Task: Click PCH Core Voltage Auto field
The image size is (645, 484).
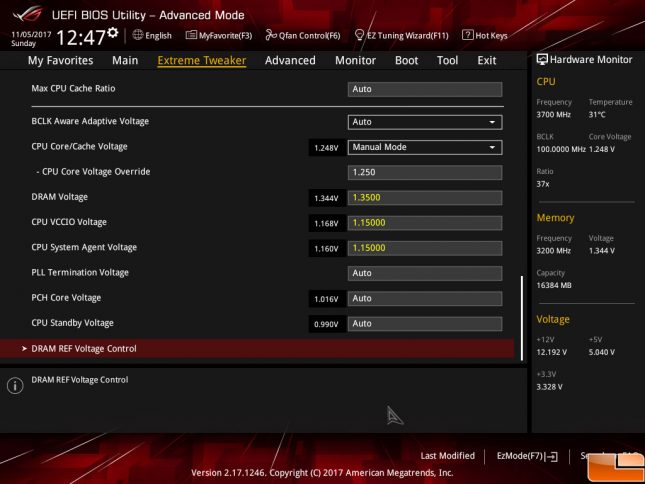Action: (x=425, y=299)
